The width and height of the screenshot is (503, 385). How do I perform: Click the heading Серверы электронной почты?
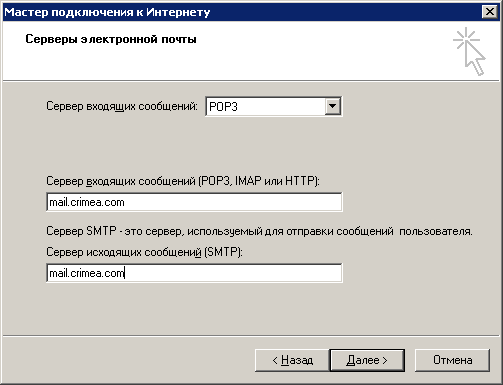coord(111,39)
